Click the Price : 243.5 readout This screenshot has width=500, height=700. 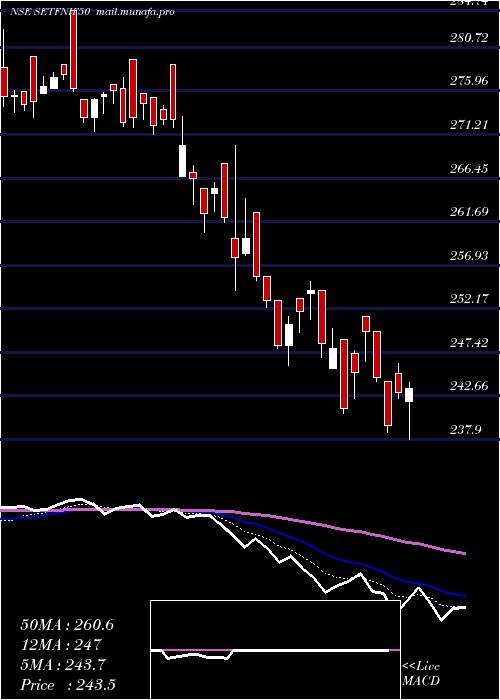(68, 685)
